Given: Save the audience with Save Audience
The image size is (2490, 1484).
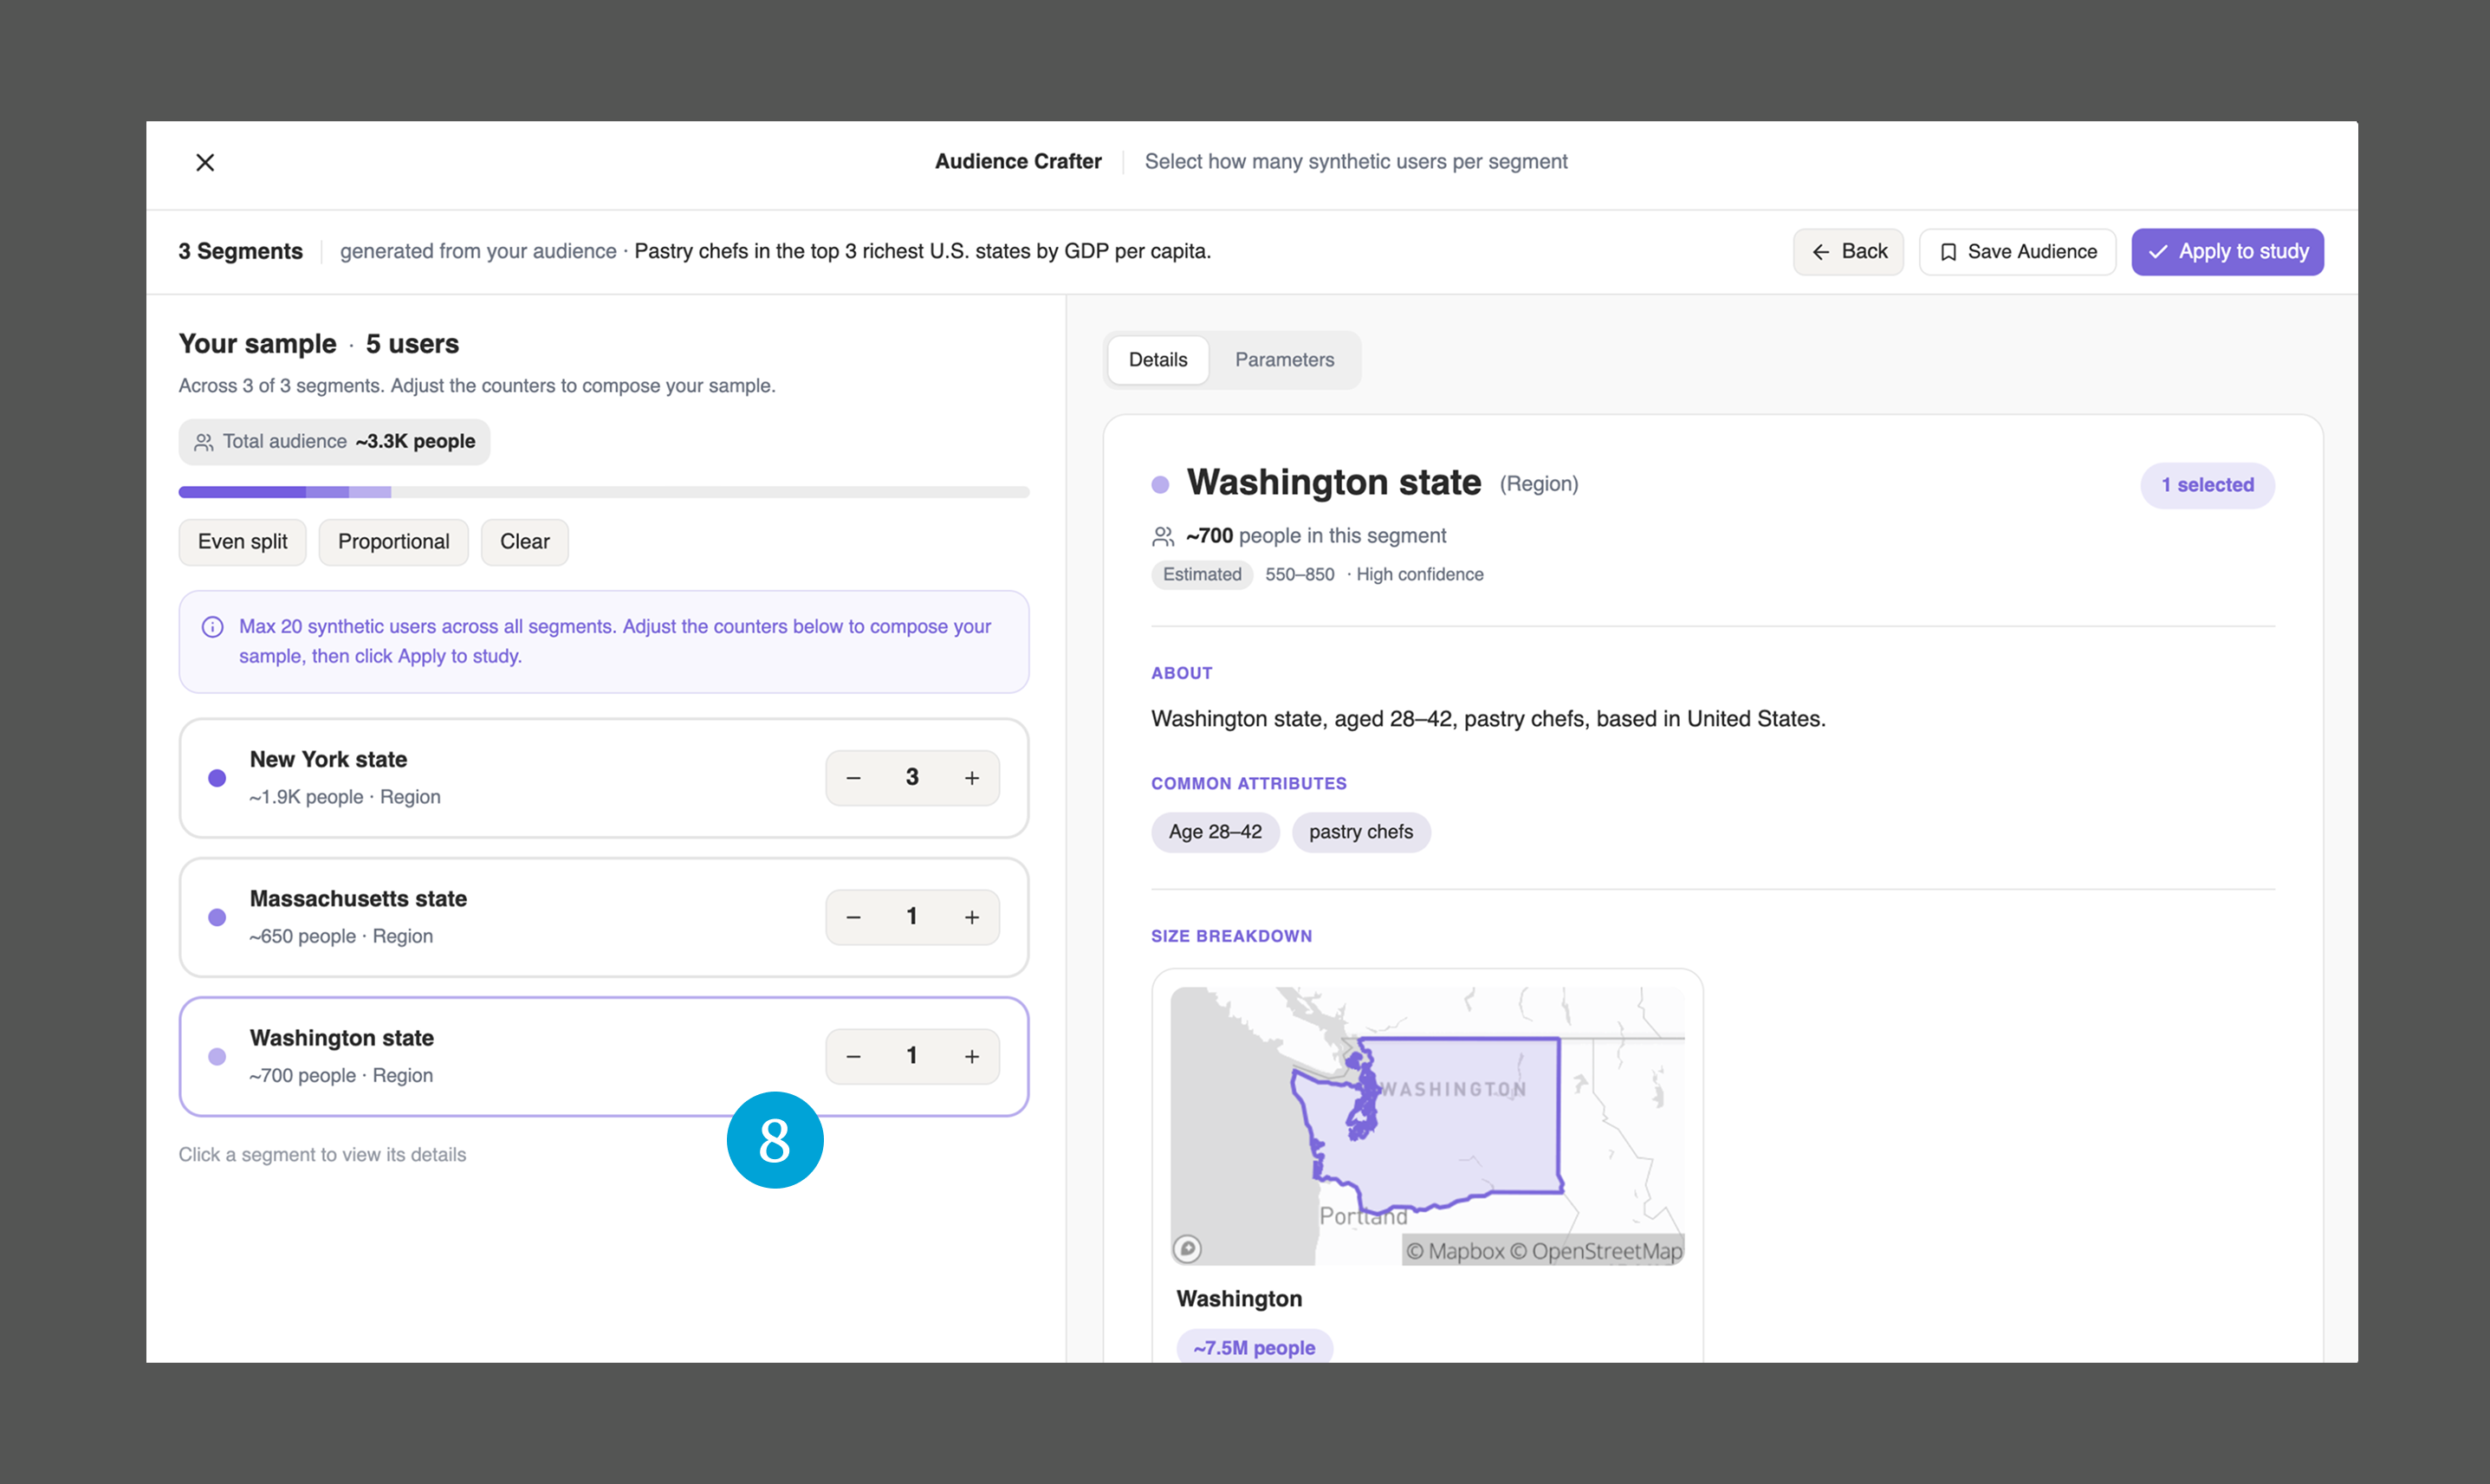Looking at the screenshot, I should (x=2017, y=252).
